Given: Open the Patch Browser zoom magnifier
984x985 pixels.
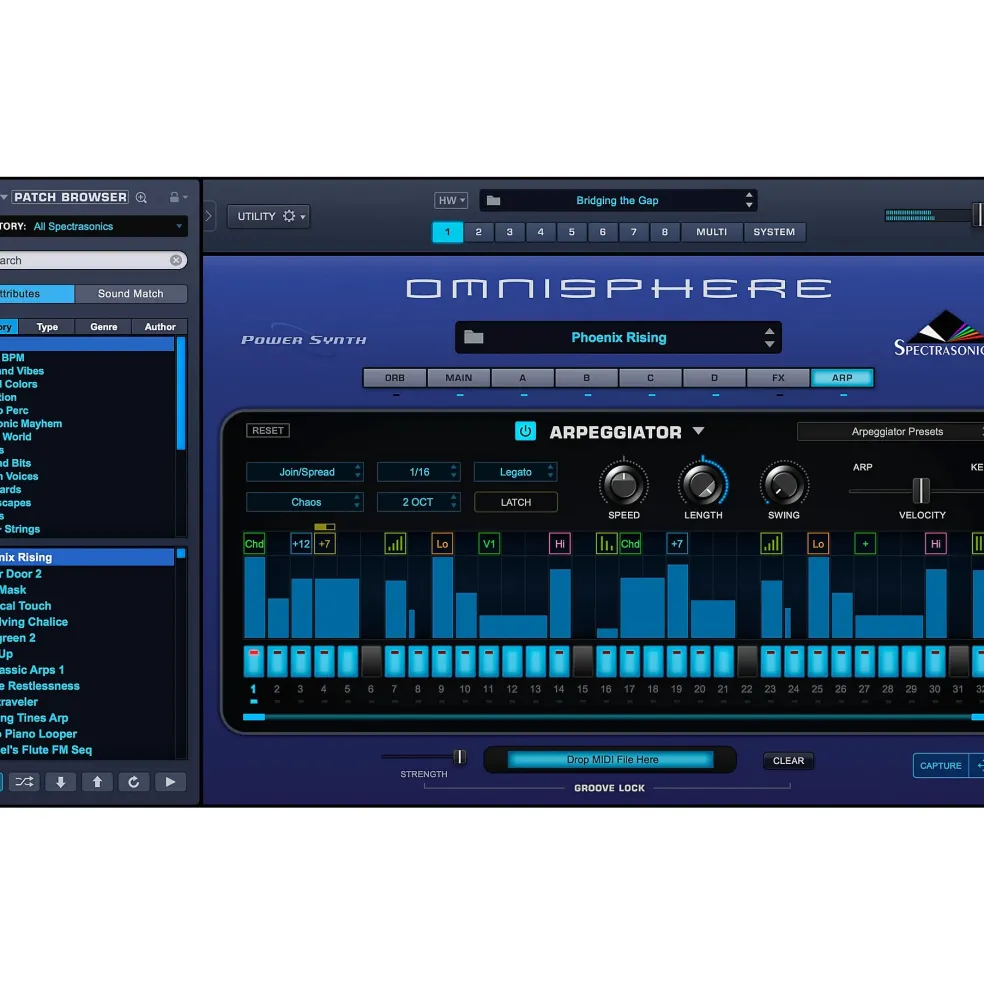Looking at the screenshot, I should click(x=141, y=197).
